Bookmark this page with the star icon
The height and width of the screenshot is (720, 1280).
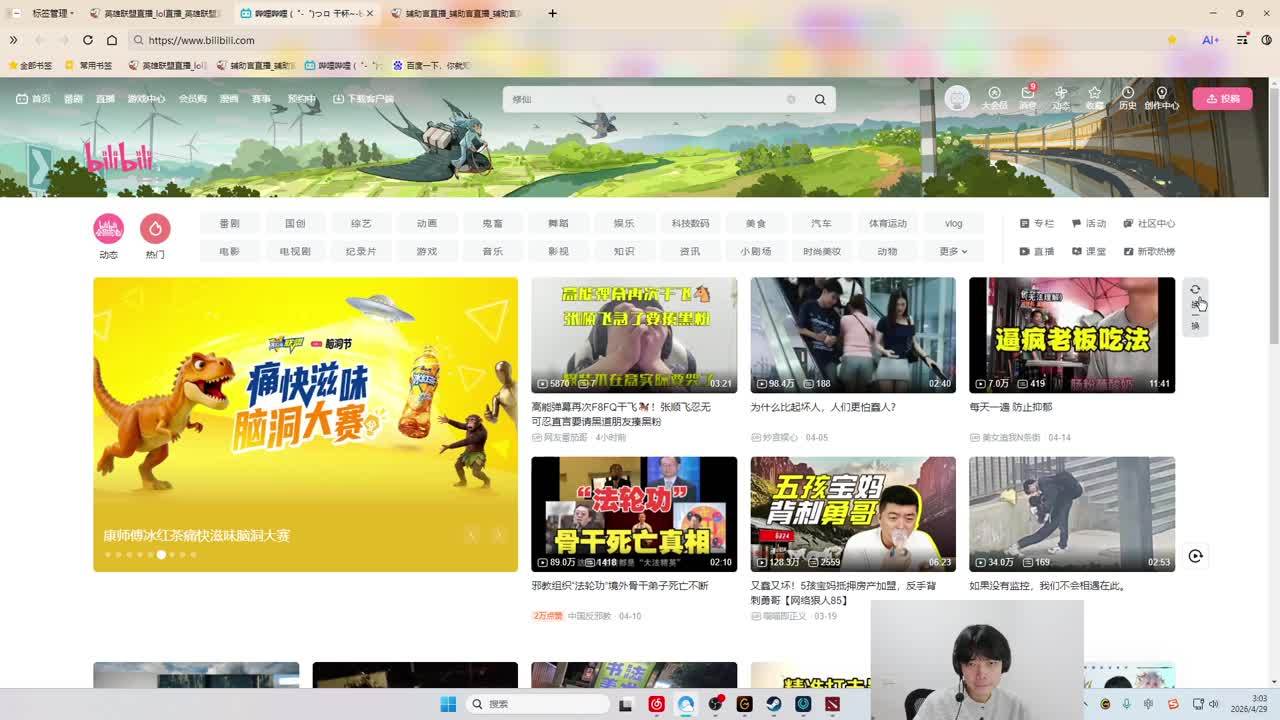point(1172,40)
